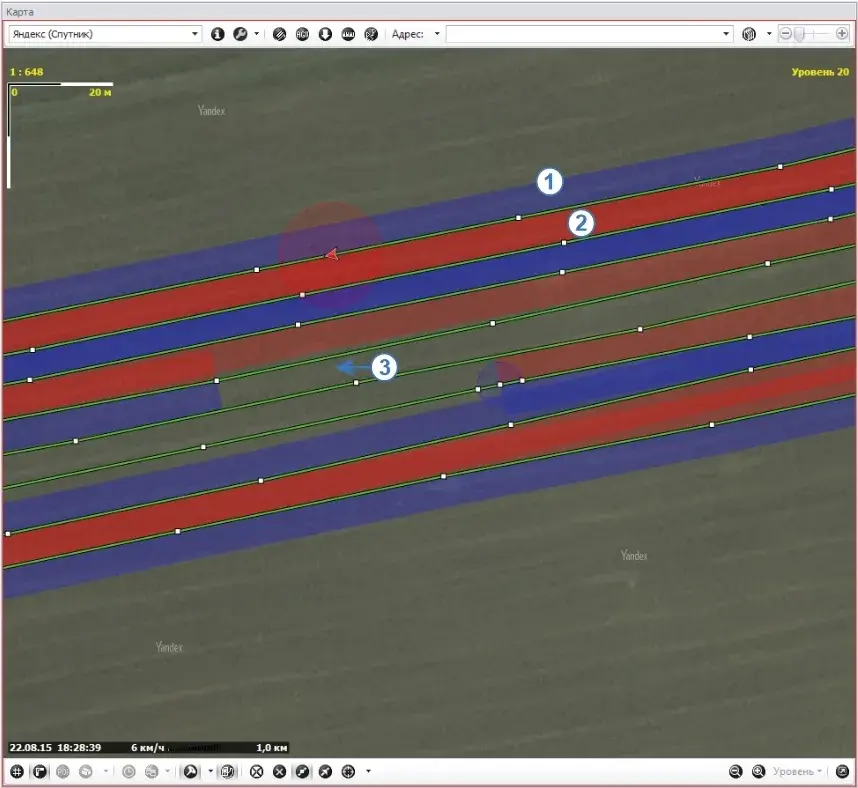Open the dropdown arrow beside the Адрес label

437,34
